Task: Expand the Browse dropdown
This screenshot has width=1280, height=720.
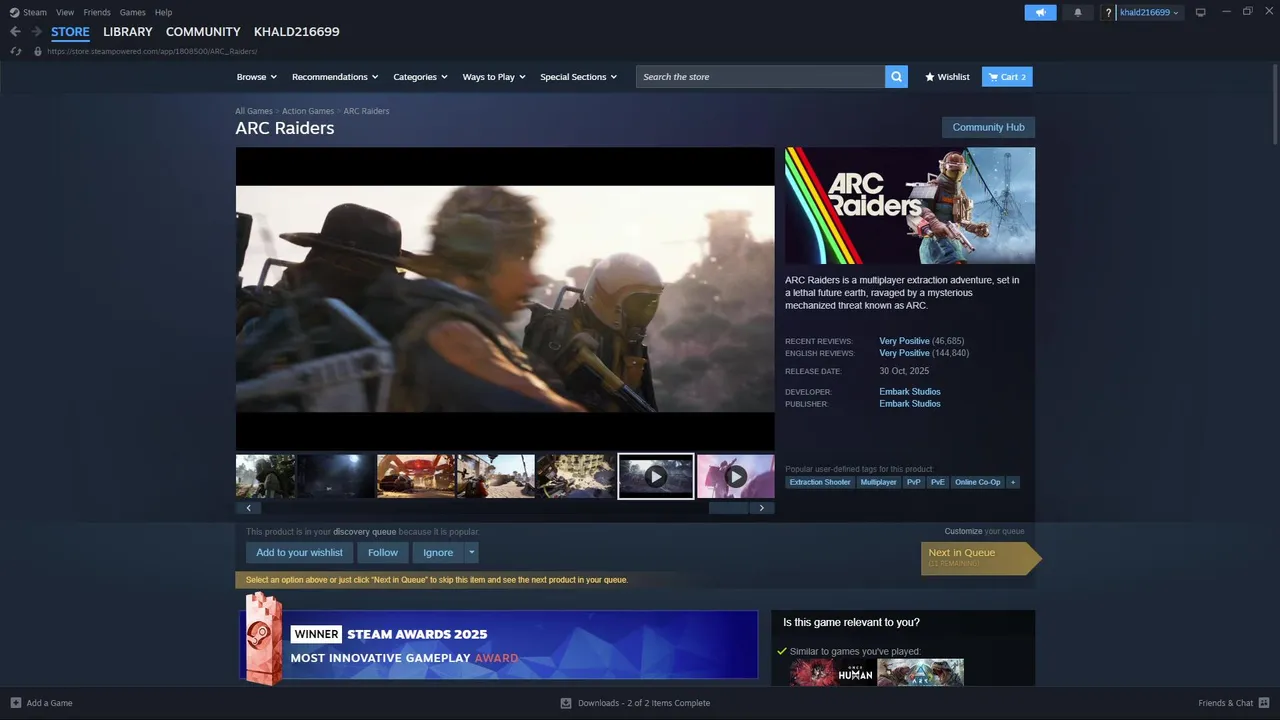Action: coord(256,77)
